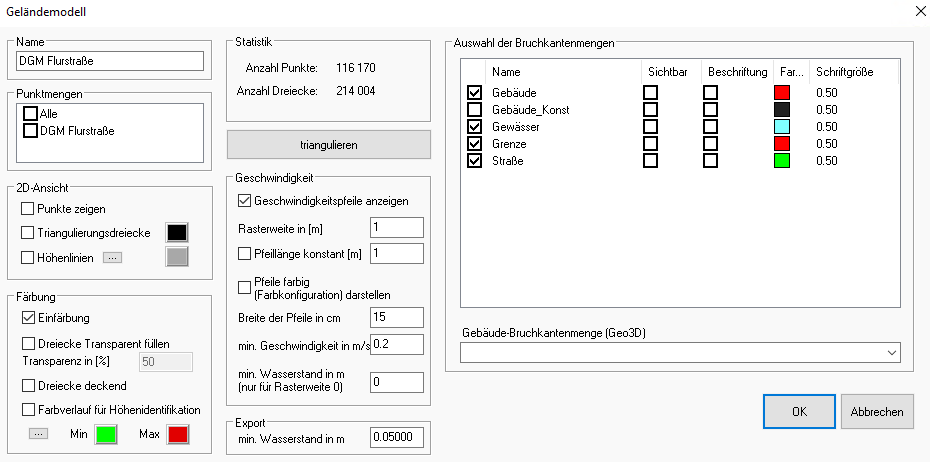
Task: Confirm the dialog with OK
Action: 798,411
